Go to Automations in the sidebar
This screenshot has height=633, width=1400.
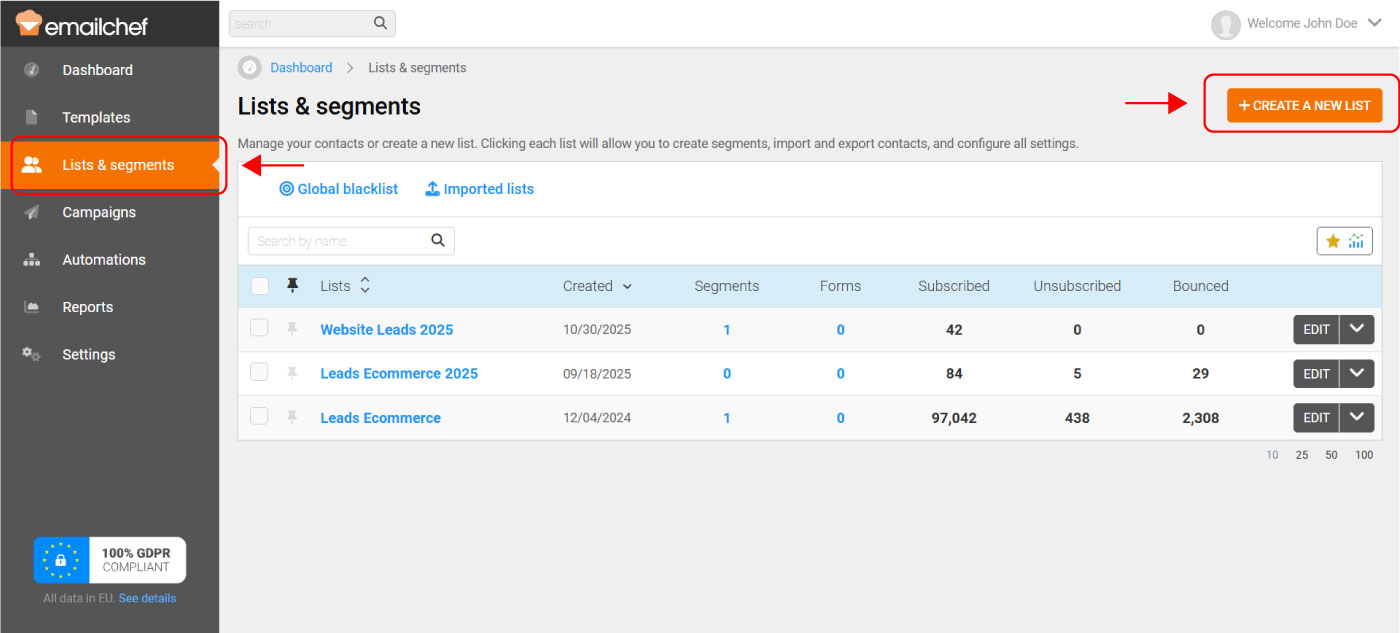(x=103, y=260)
